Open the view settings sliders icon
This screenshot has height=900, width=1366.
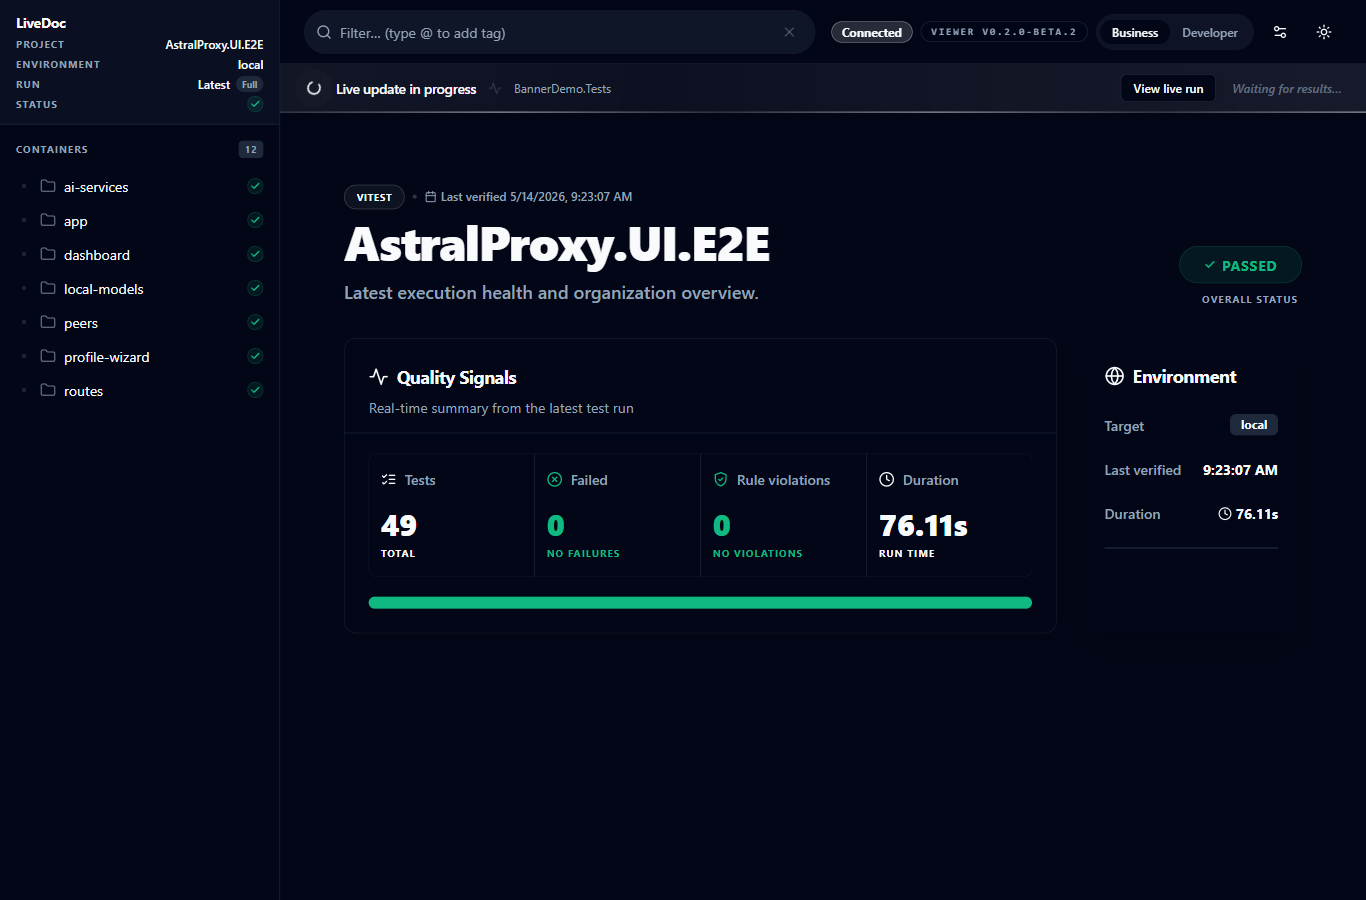pos(1280,32)
